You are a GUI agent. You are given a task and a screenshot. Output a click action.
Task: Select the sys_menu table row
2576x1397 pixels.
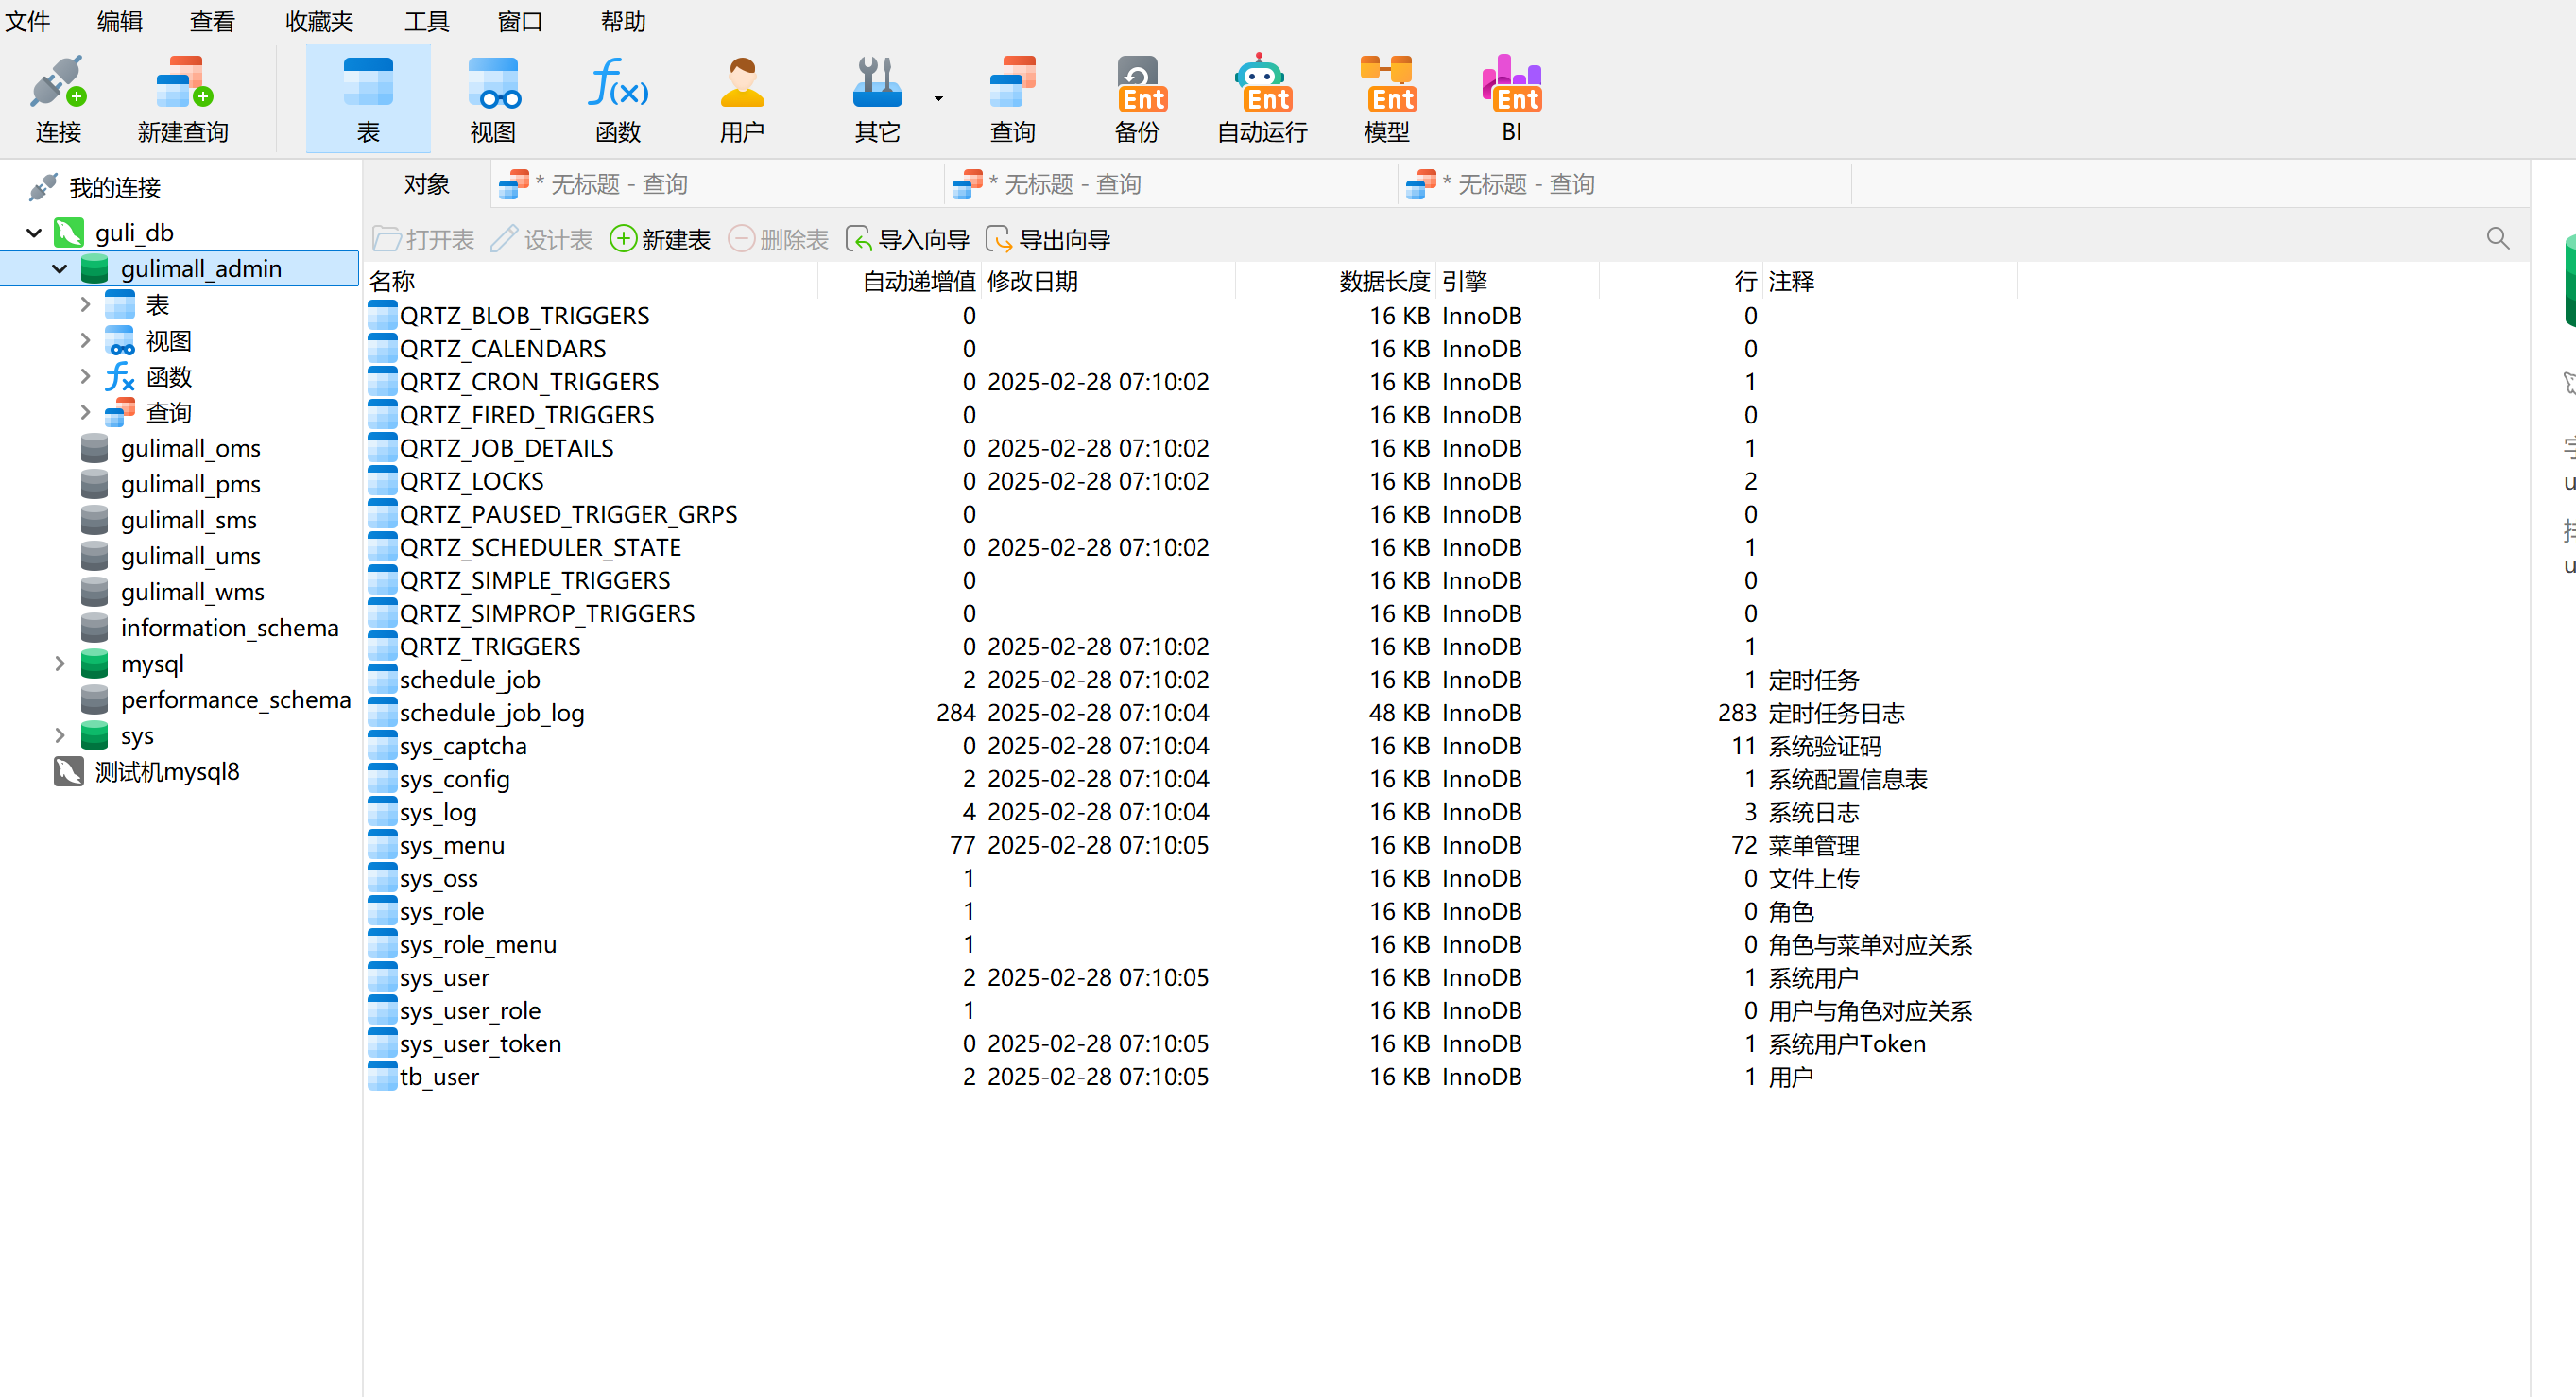tap(452, 846)
